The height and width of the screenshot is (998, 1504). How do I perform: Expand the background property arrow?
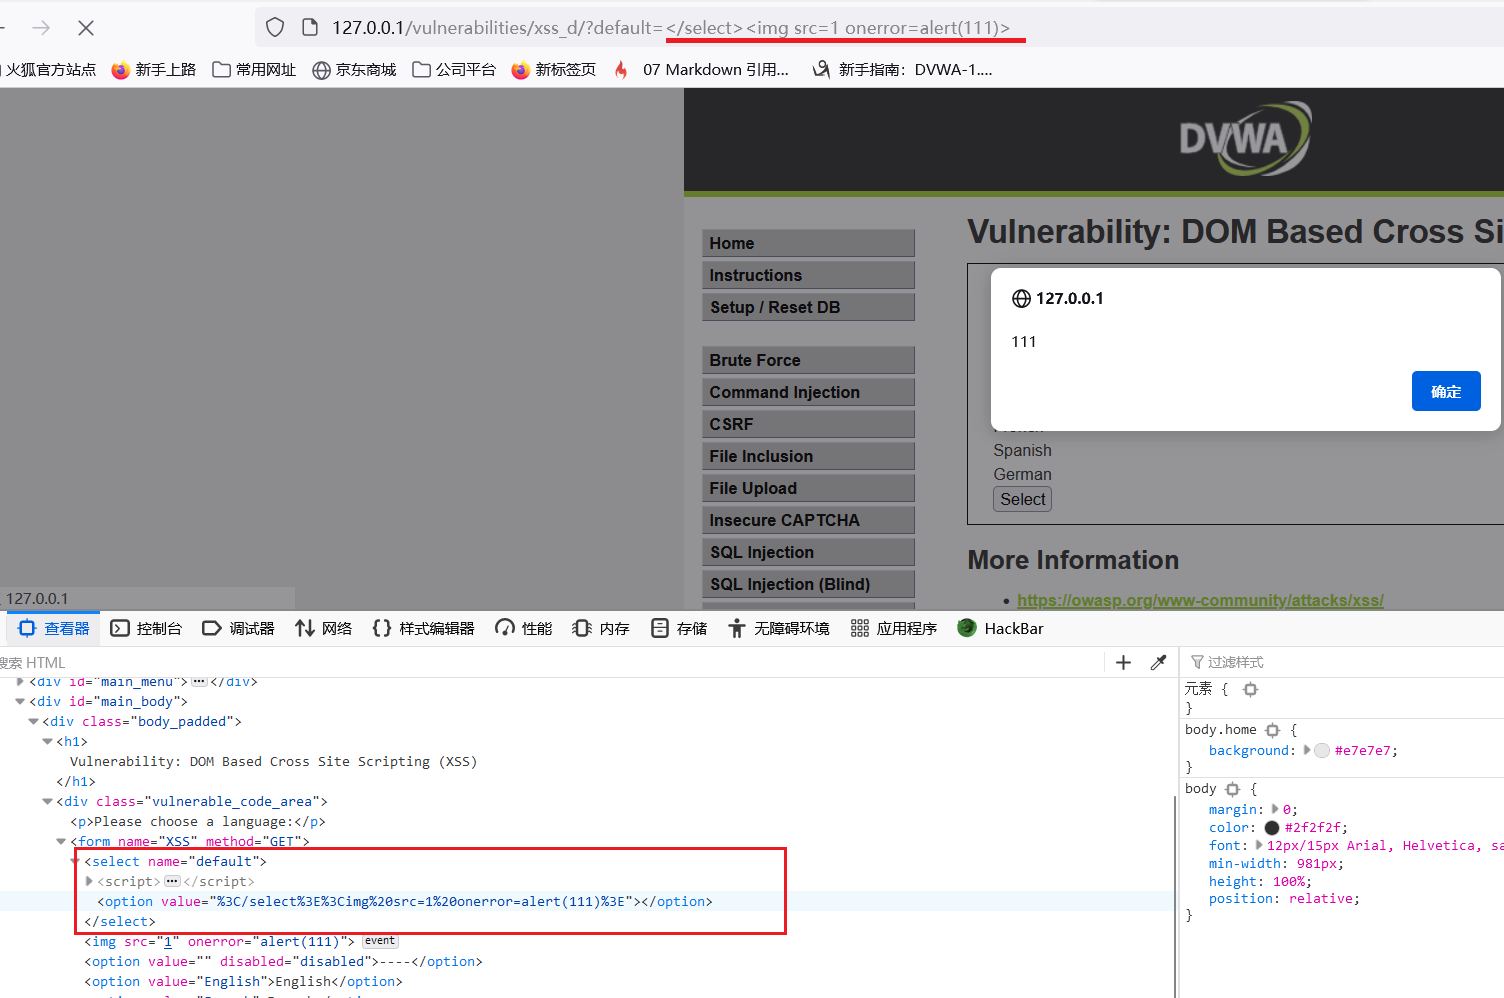[x=1306, y=750]
